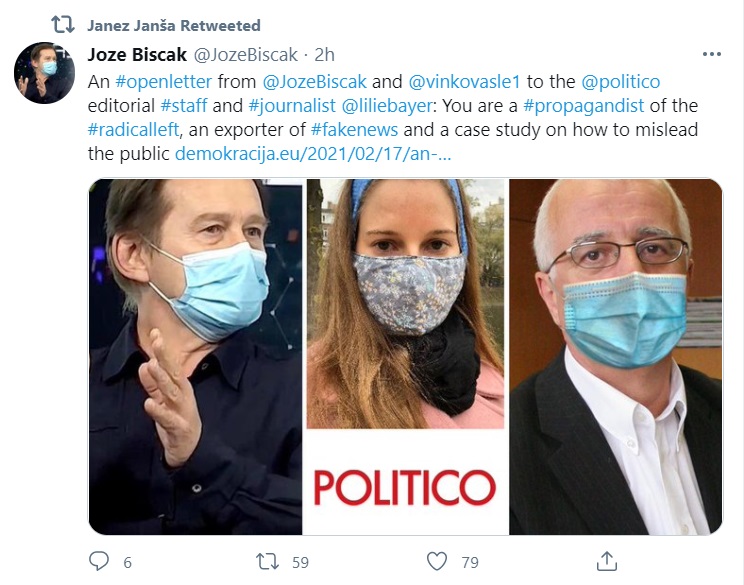The width and height of the screenshot is (744, 585).
Task: Open the Janez Janša Retweeted link
Action: pos(174,25)
